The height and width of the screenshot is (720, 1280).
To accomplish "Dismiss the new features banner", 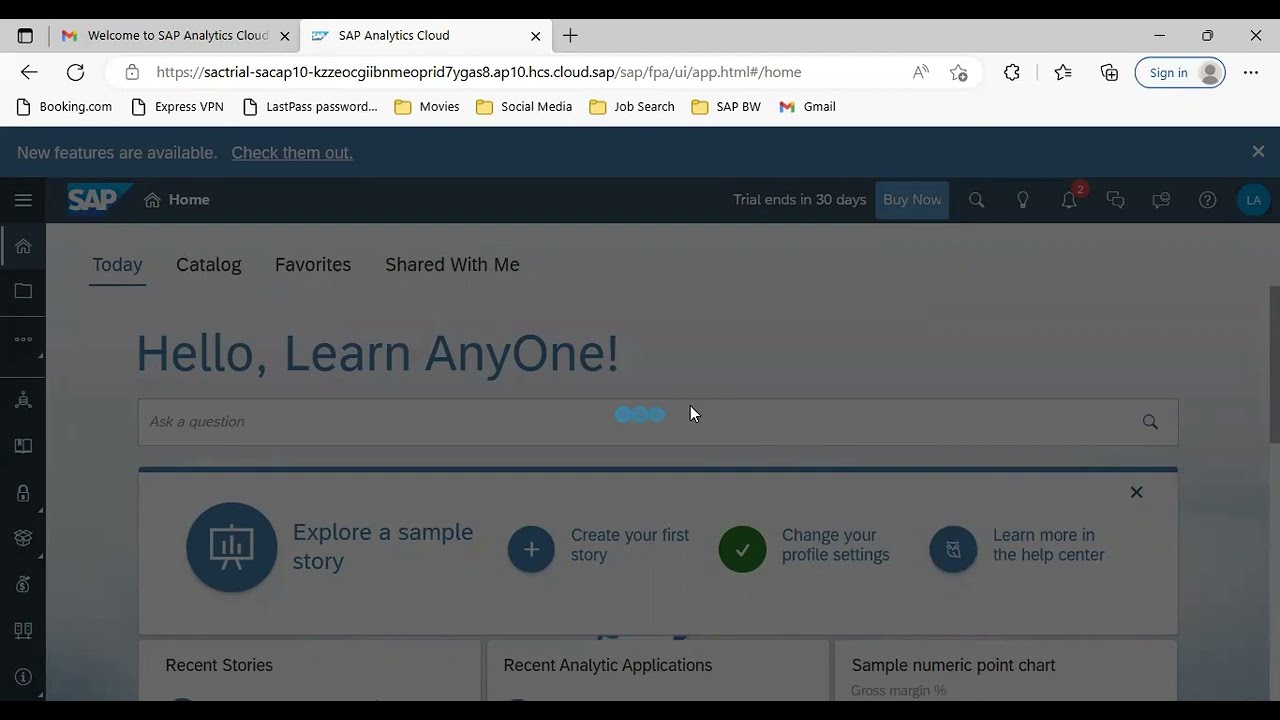I will (x=1258, y=152).
